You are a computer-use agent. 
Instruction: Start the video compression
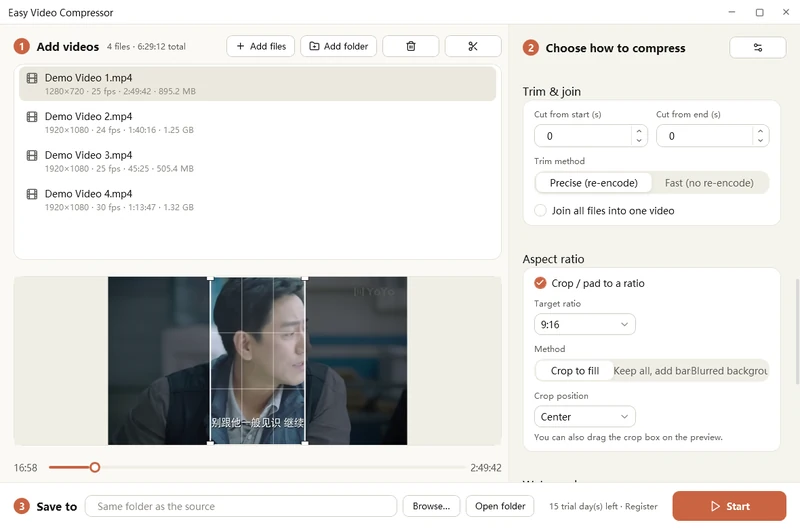tap(729, 506)
